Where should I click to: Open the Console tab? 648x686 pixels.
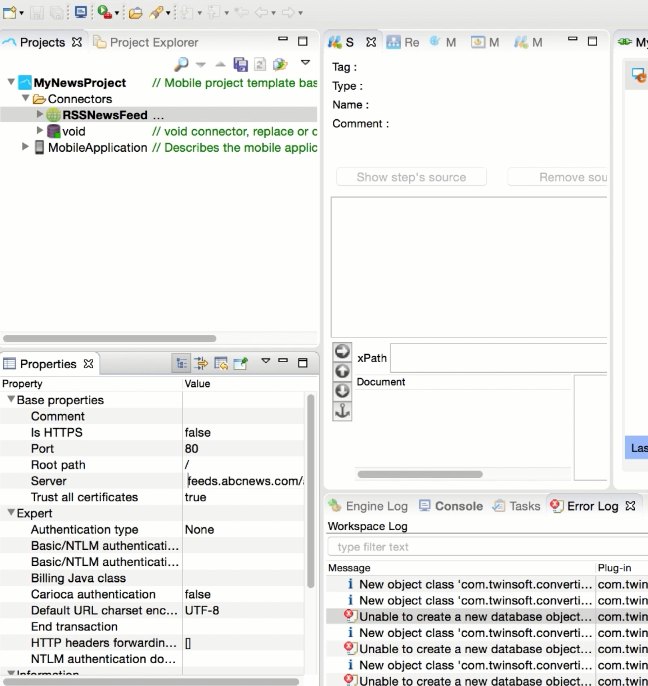(451, 506)
